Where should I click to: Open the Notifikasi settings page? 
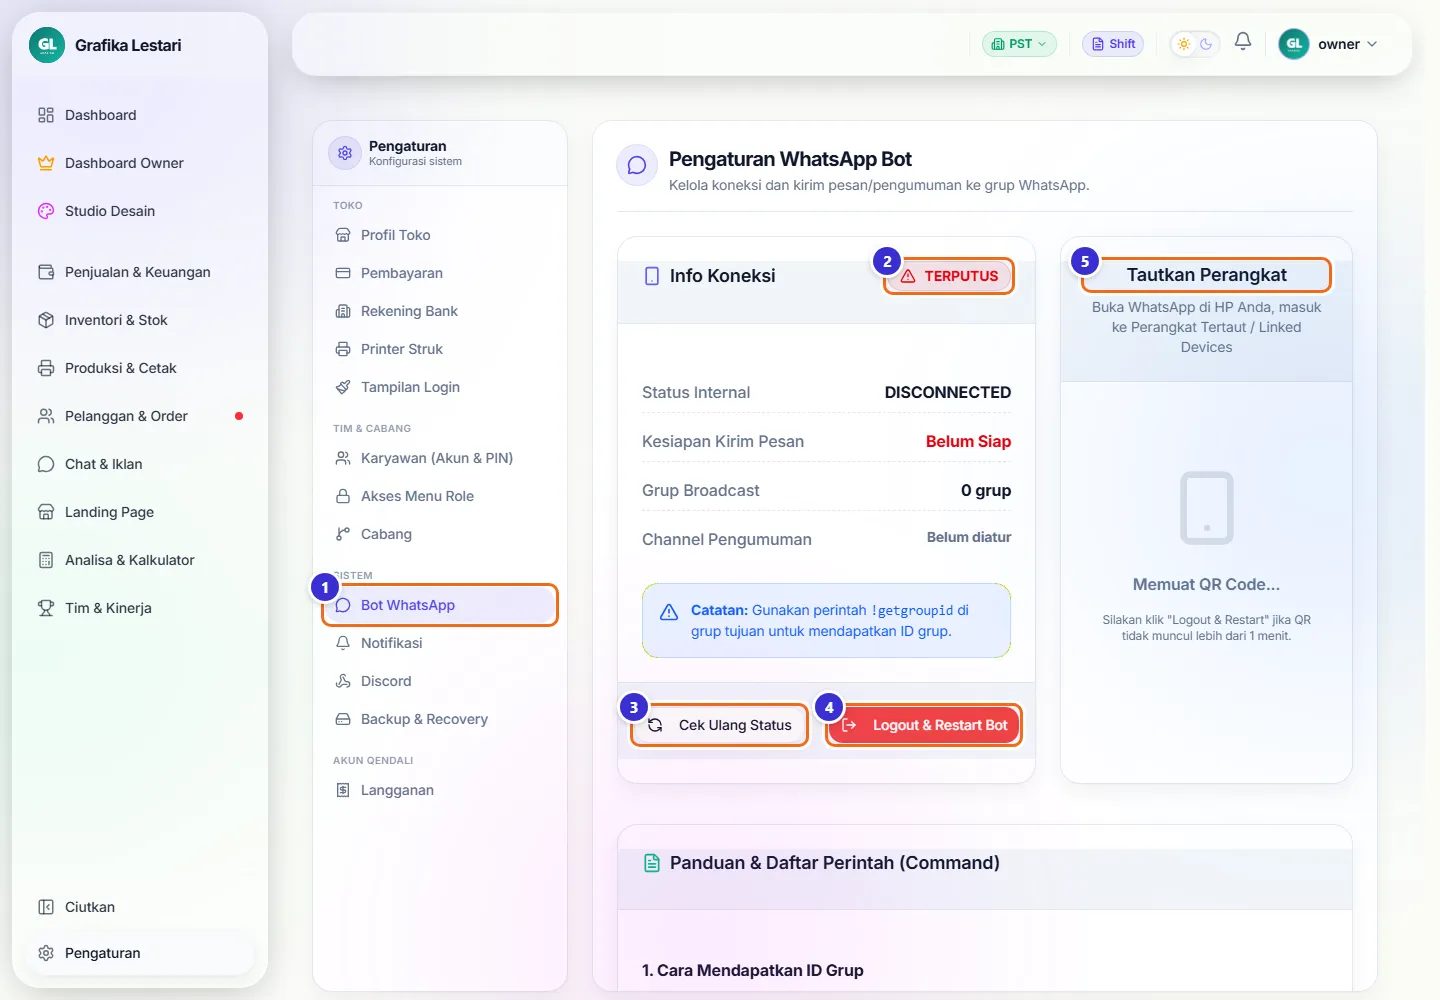point(440,643)
